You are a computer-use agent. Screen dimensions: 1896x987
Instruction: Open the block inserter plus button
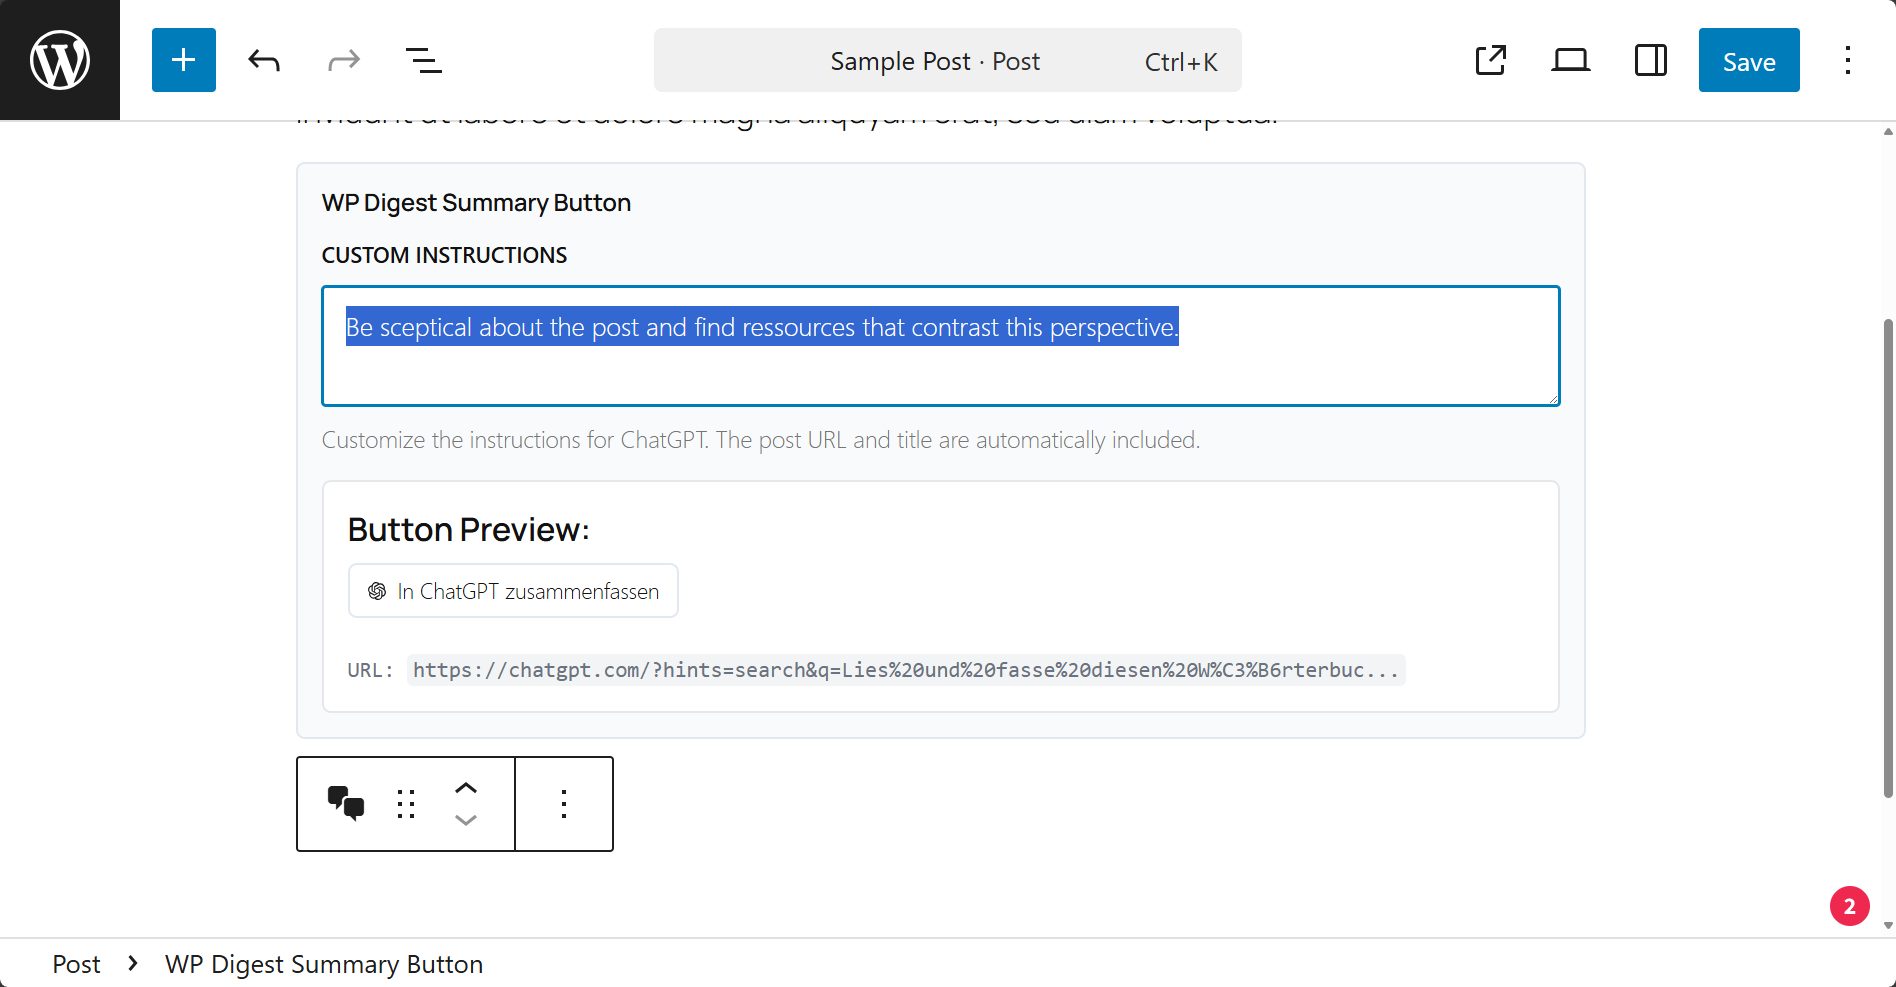pyautogui.click(x=184, y=60)
